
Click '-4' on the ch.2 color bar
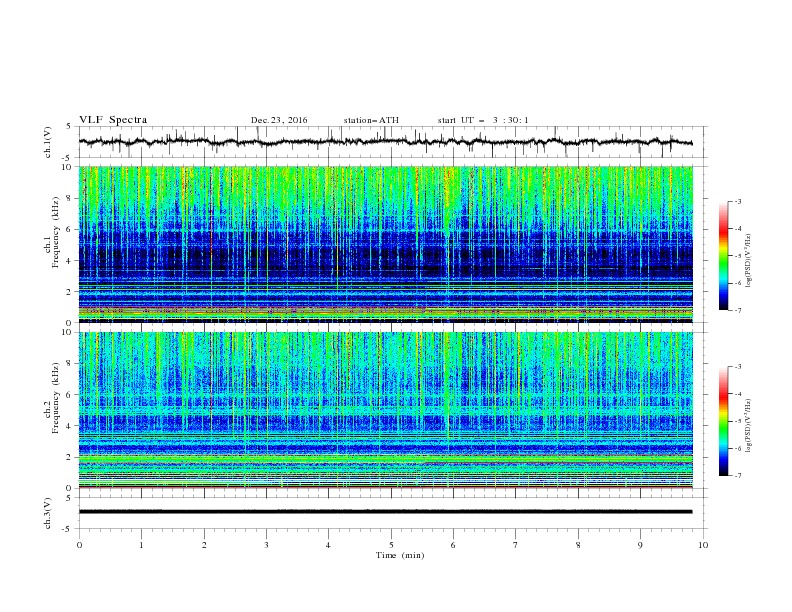pos(737,394)
